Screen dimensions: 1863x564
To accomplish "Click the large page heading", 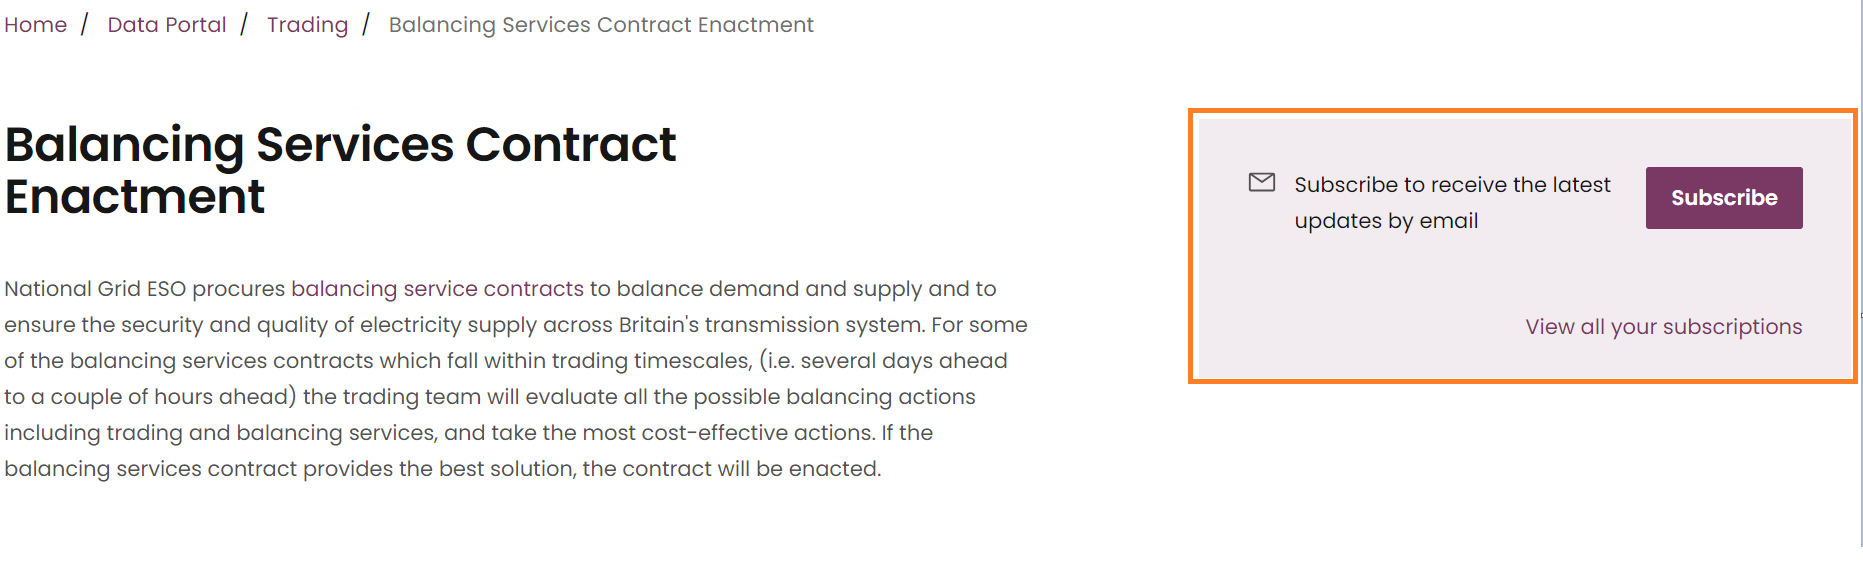I will (x=340, y=170).
